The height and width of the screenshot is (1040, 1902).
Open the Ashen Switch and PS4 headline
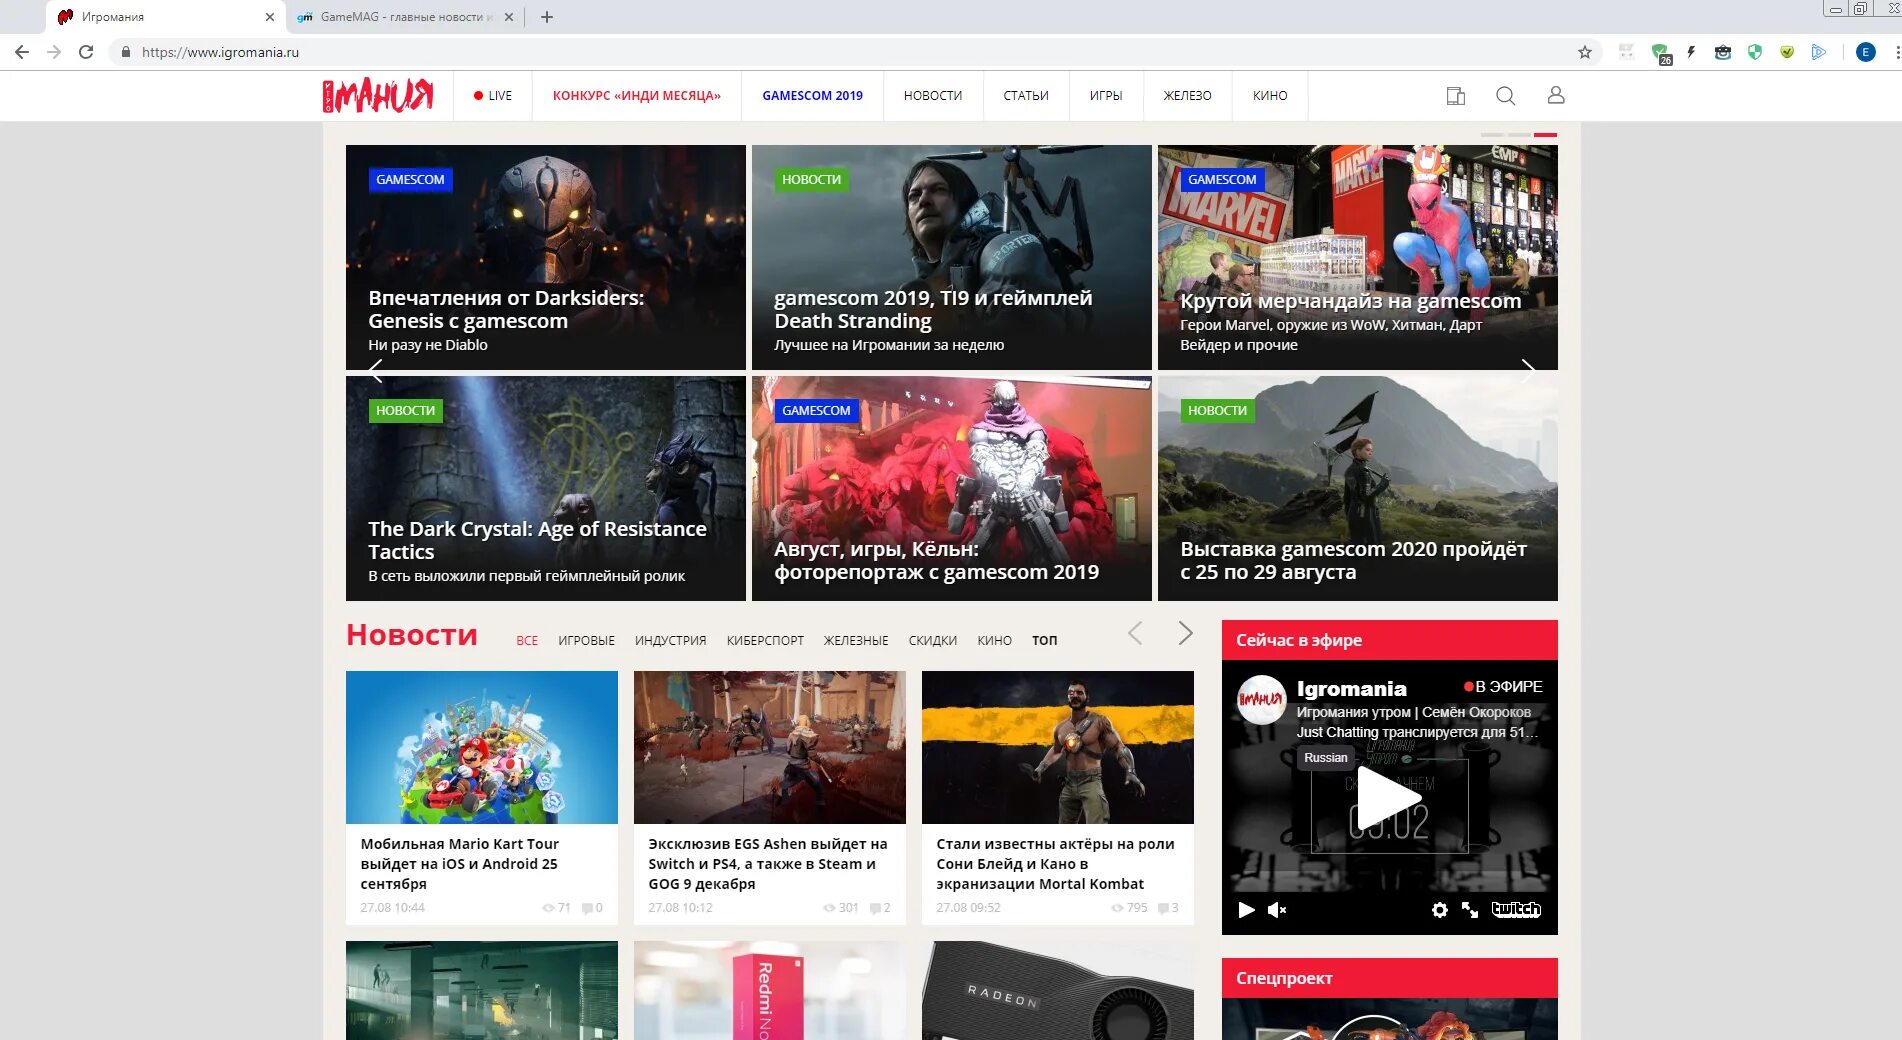point(768,864)
